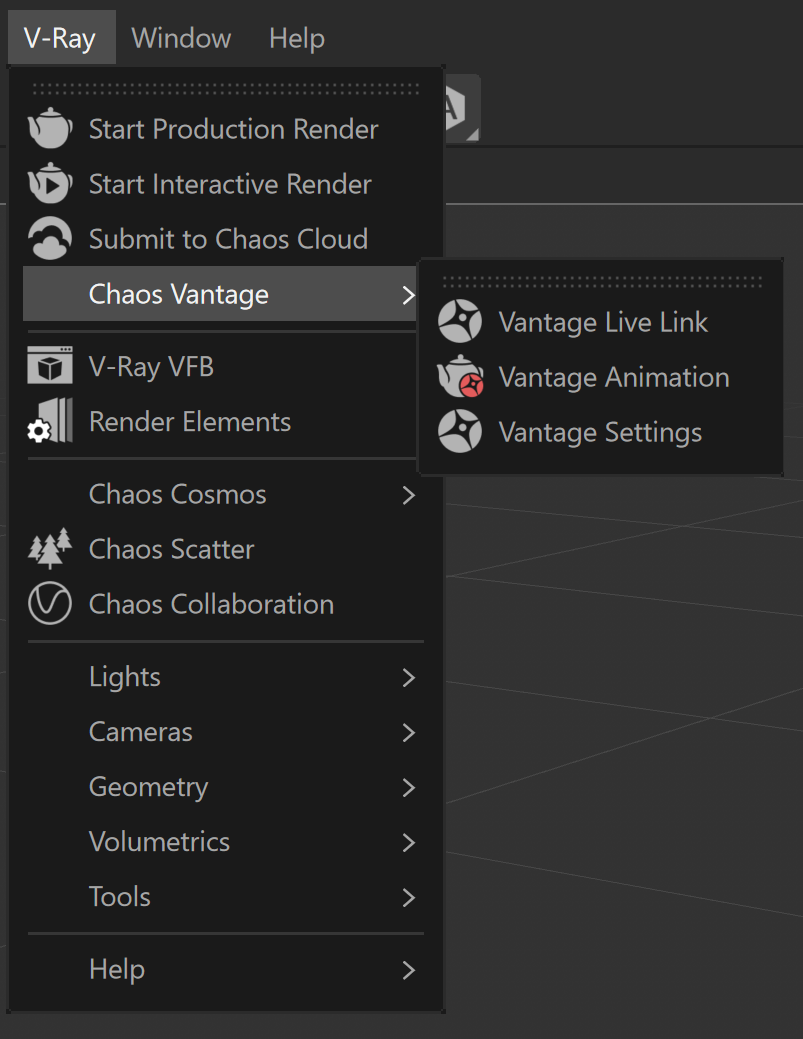The height and width of the screenshot is (1039, 803).
Task: Open the Help menu in menu bar
Action: [297, 38]
